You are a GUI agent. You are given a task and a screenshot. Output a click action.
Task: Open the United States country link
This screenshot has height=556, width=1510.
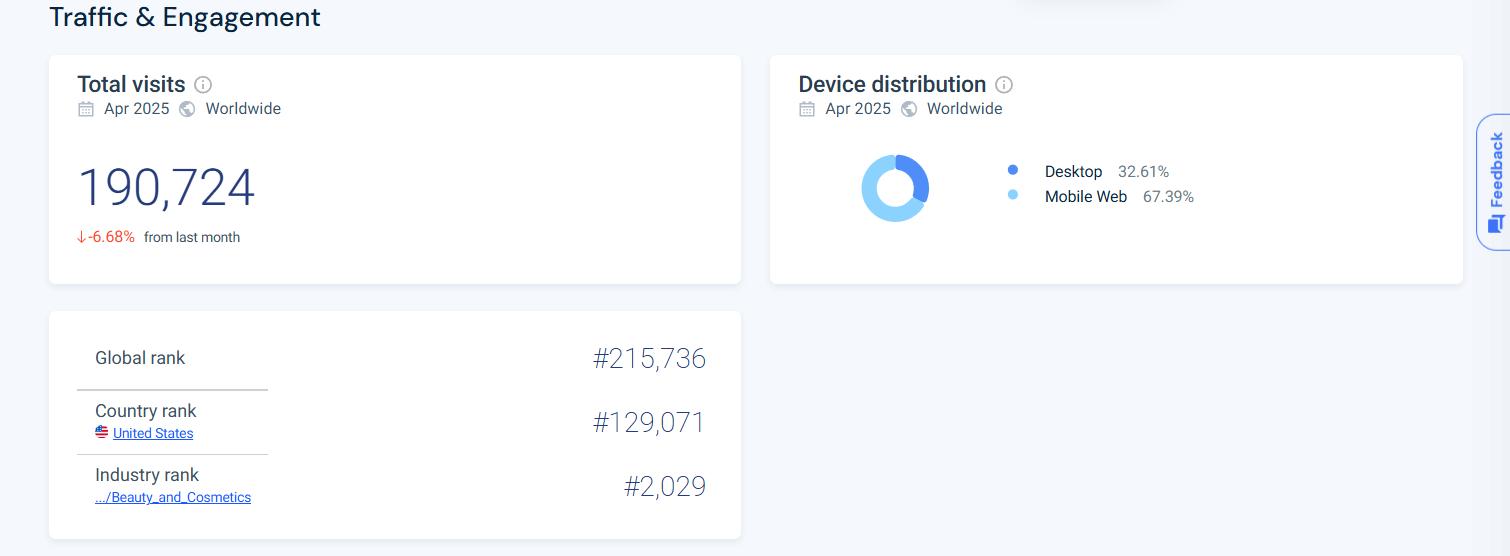pos(153,433)
